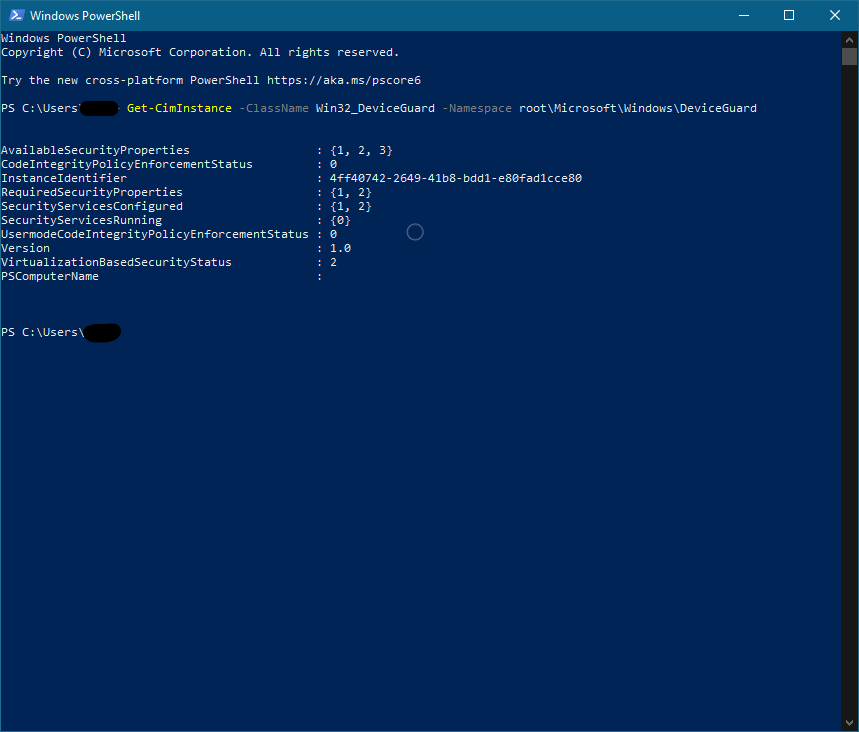Click the empty scrollbar track below thumb

tap(850, 400)
